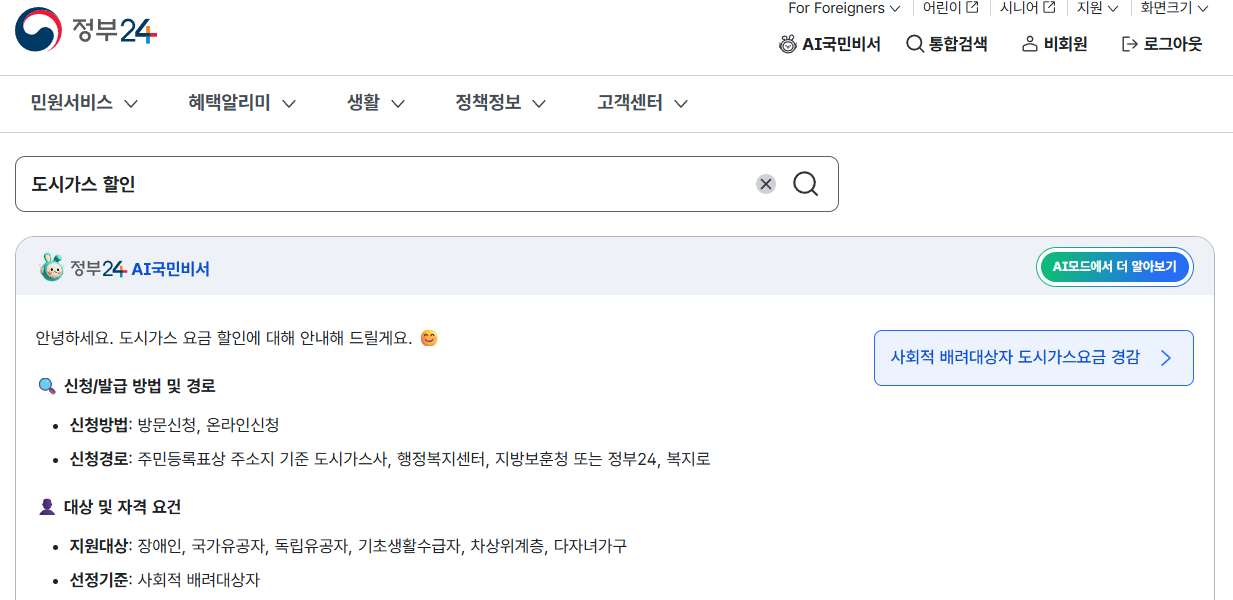Click the 비회원 user icon
Viewport: 1233px width, 600px height.
(1030, 44)
